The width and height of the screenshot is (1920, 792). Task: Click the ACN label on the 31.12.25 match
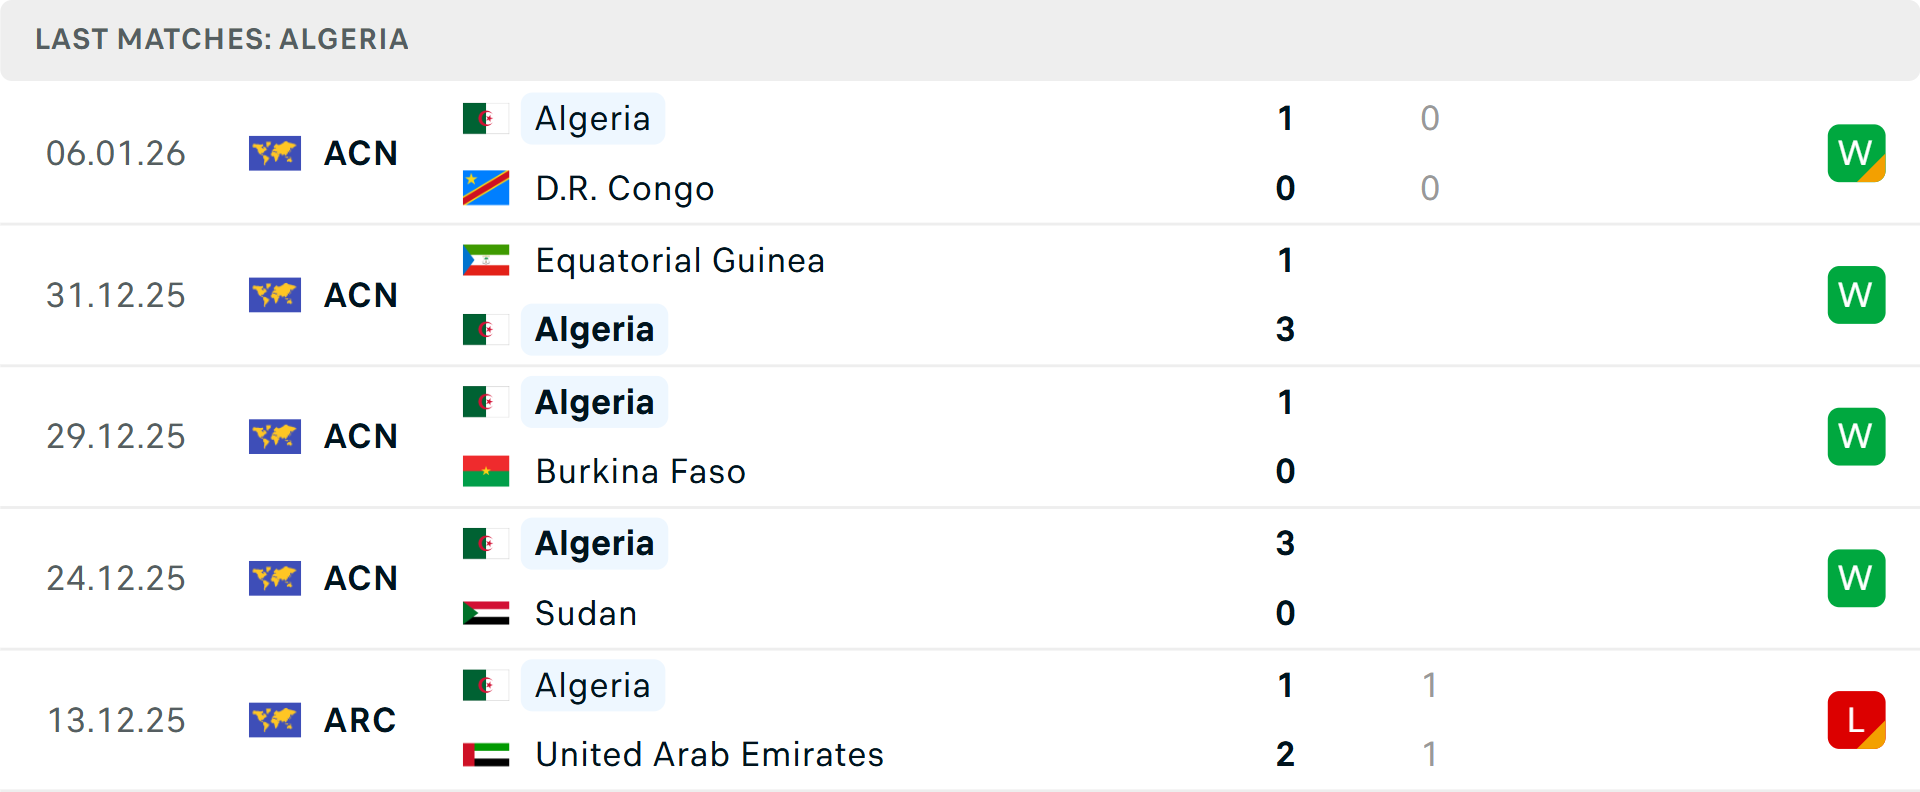point(361,295)
